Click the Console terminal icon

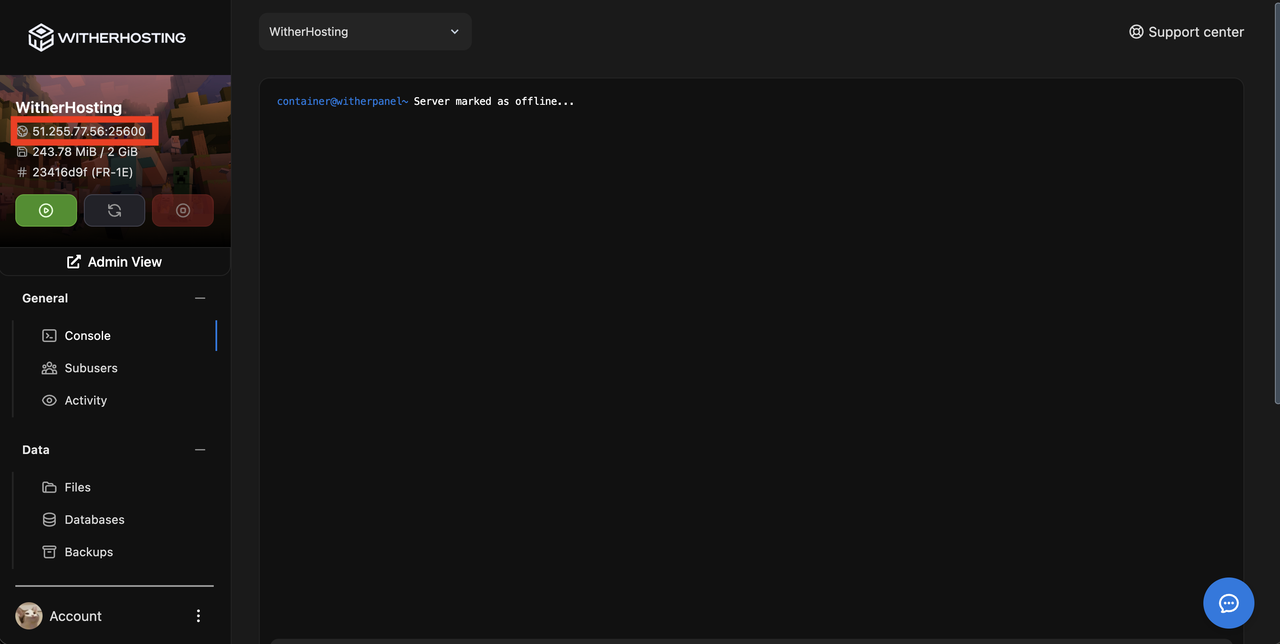click(49, 336)
